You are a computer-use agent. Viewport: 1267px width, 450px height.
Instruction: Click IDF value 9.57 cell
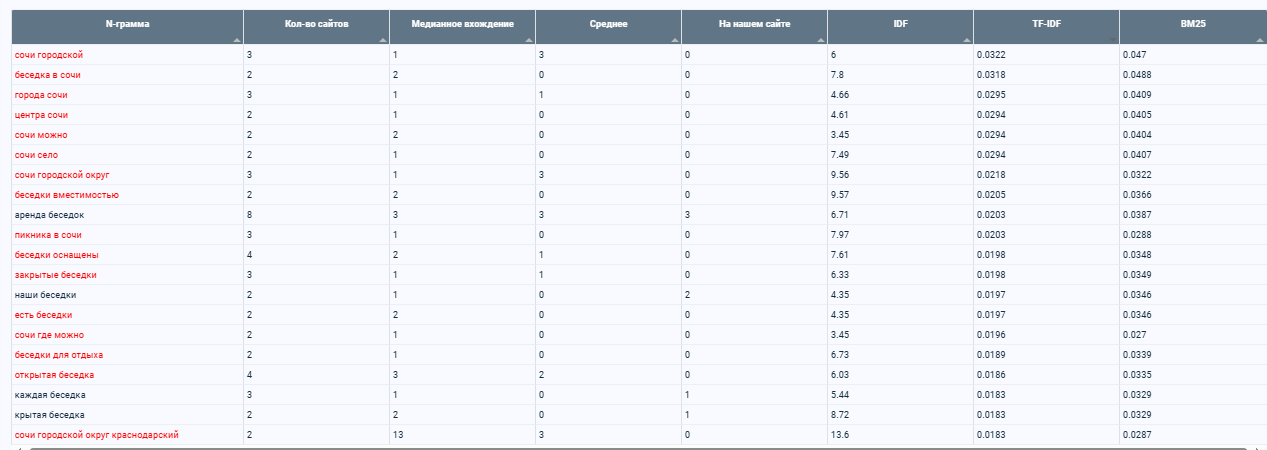pyautogui.click(x=900, y=195)
